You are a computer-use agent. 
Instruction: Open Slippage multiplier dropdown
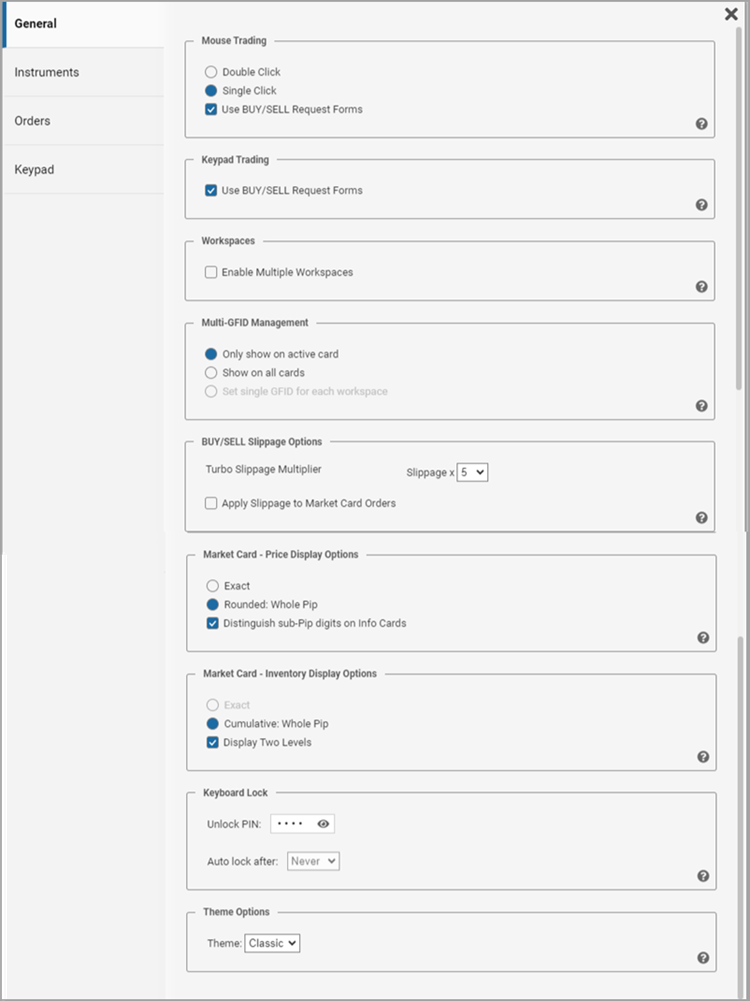pyautogui.click(x=472, y=472)
